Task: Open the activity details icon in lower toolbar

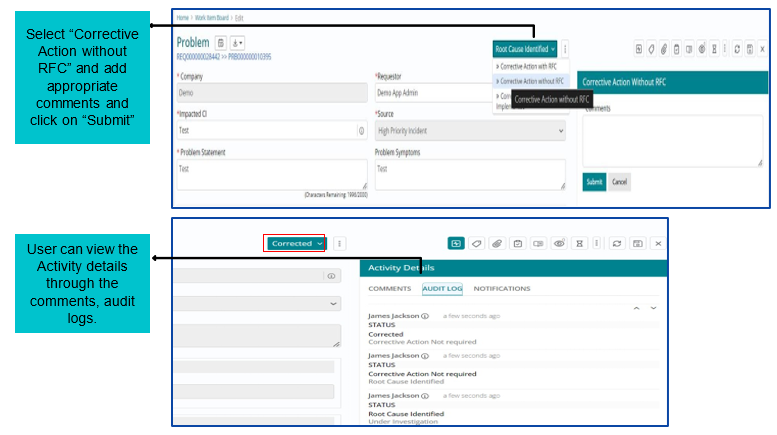Action: point(456,243)
